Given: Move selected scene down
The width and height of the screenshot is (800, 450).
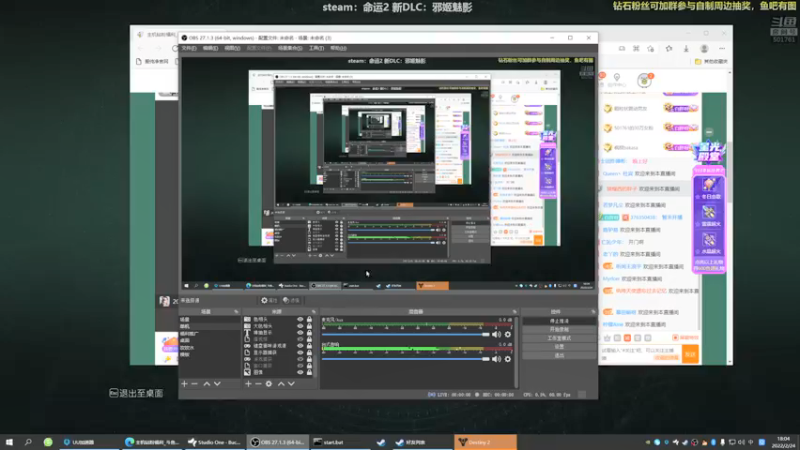Looking at the screenshot, I should coord(217,384).
